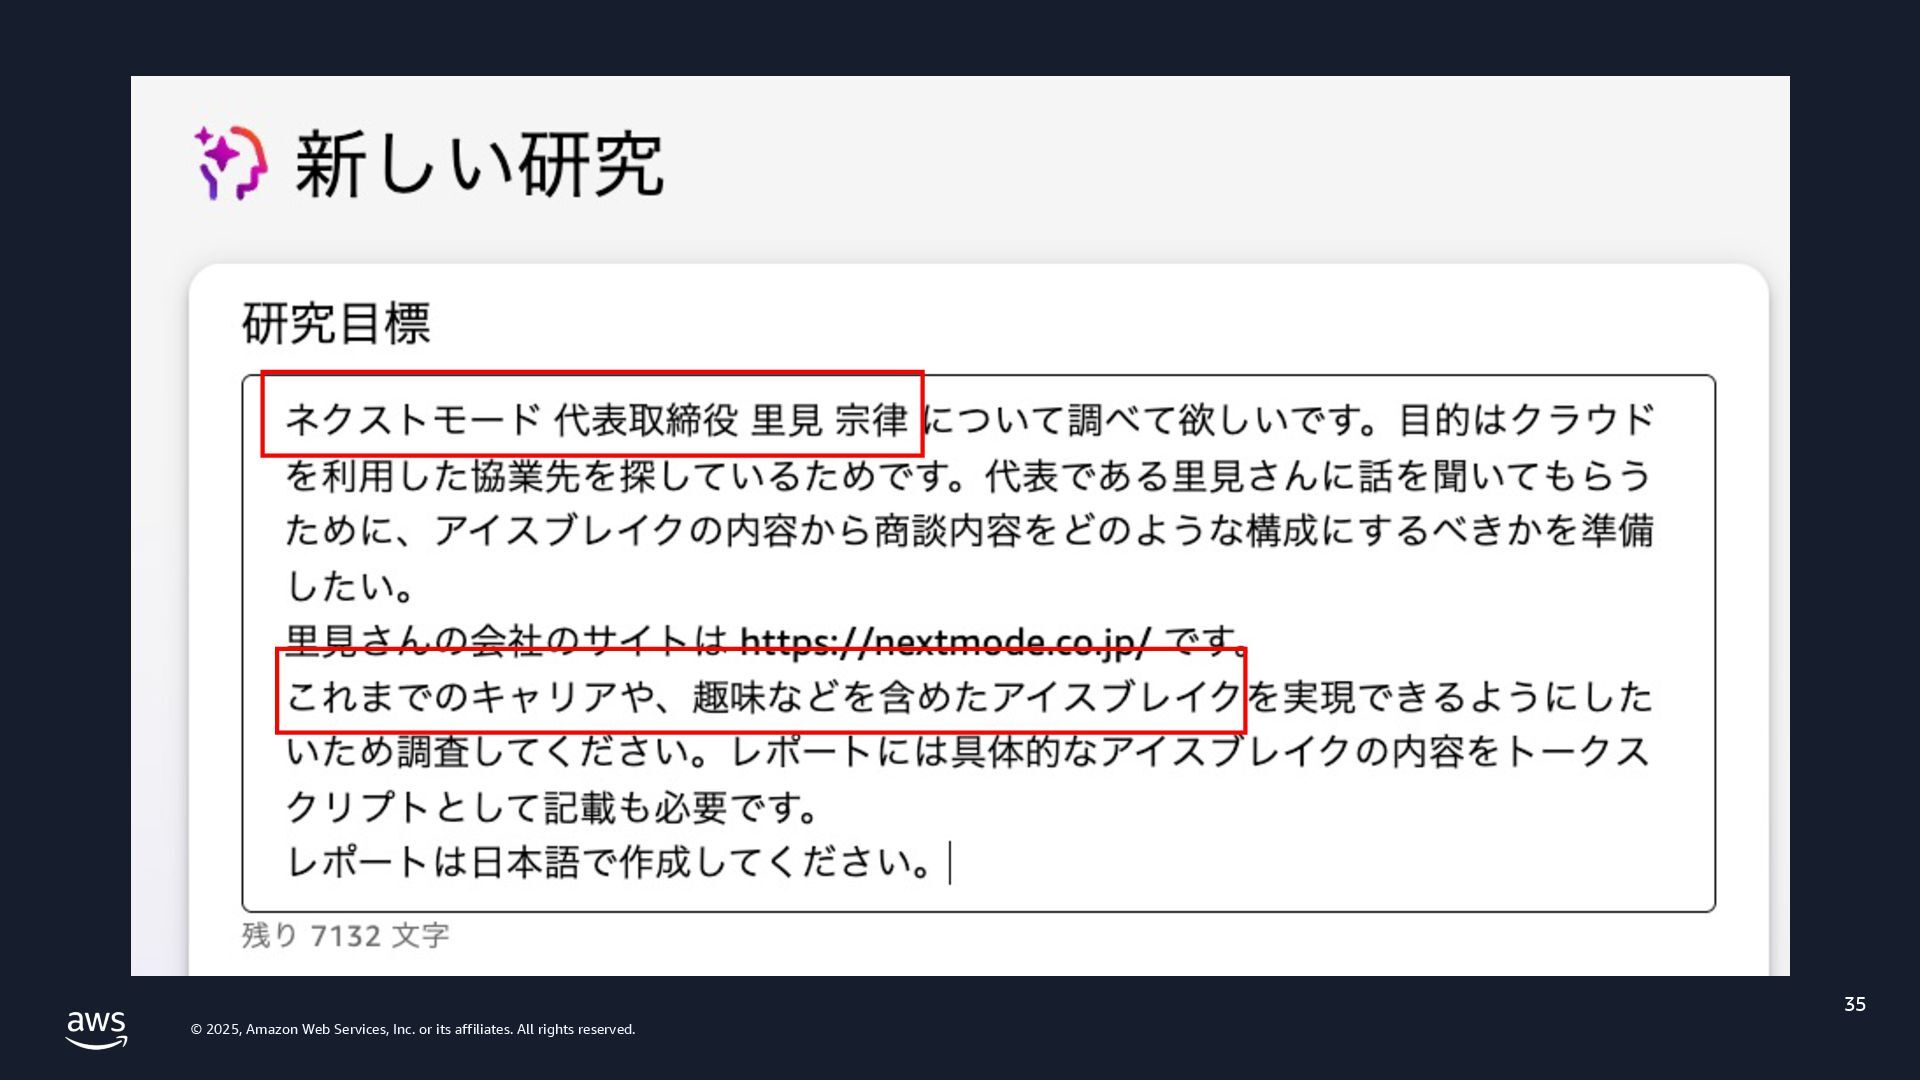Click the short line したい。
This screenshot has height=1080, width=1920.
(350, 586)
